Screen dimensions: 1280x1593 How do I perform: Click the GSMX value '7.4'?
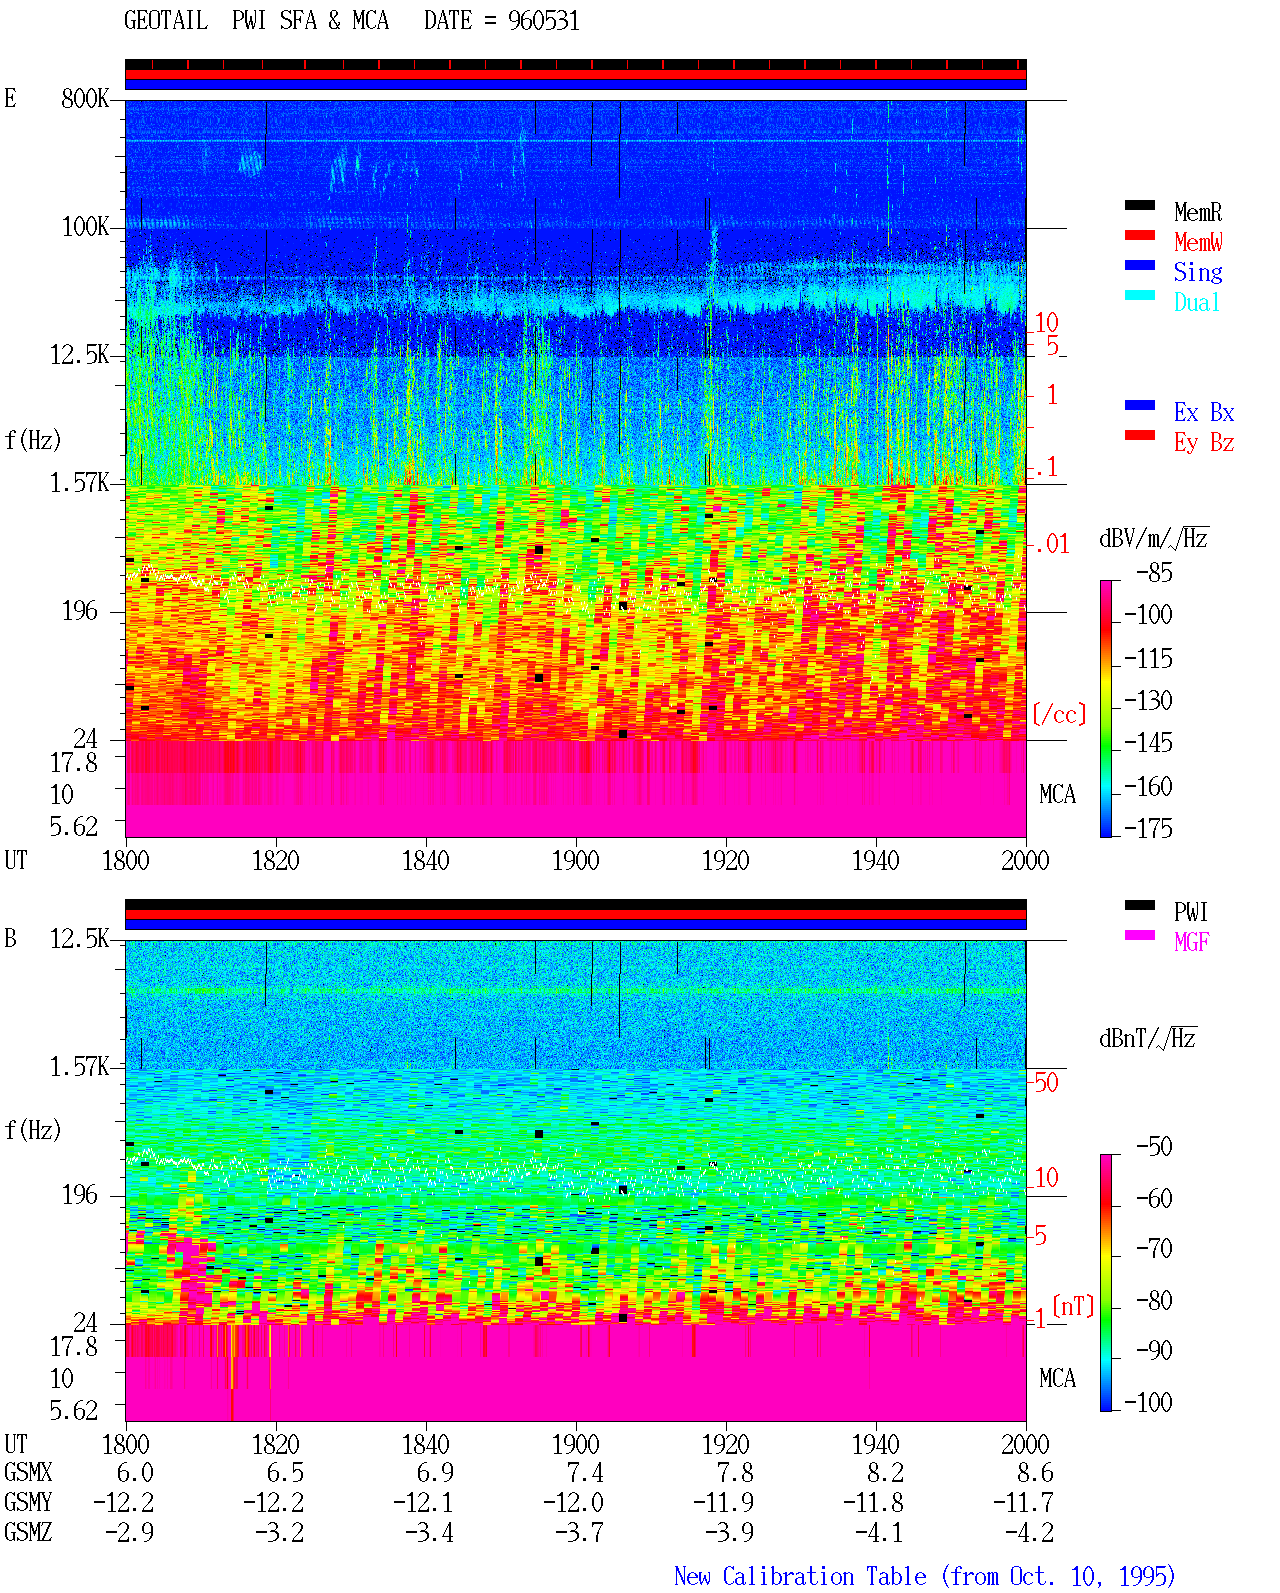click(586, 1473)
